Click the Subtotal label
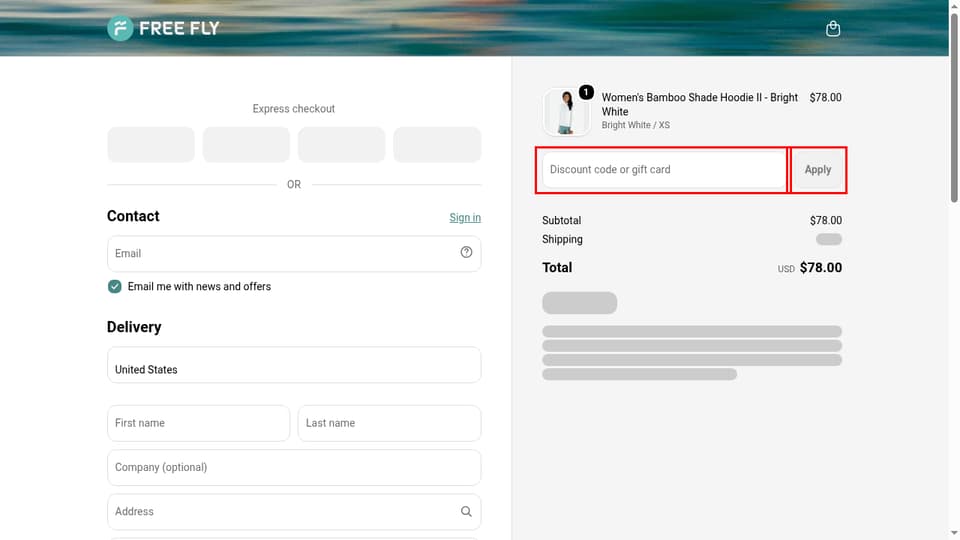Image resolution: width=960 pixels, height=540 pixels. click(561, 220)
